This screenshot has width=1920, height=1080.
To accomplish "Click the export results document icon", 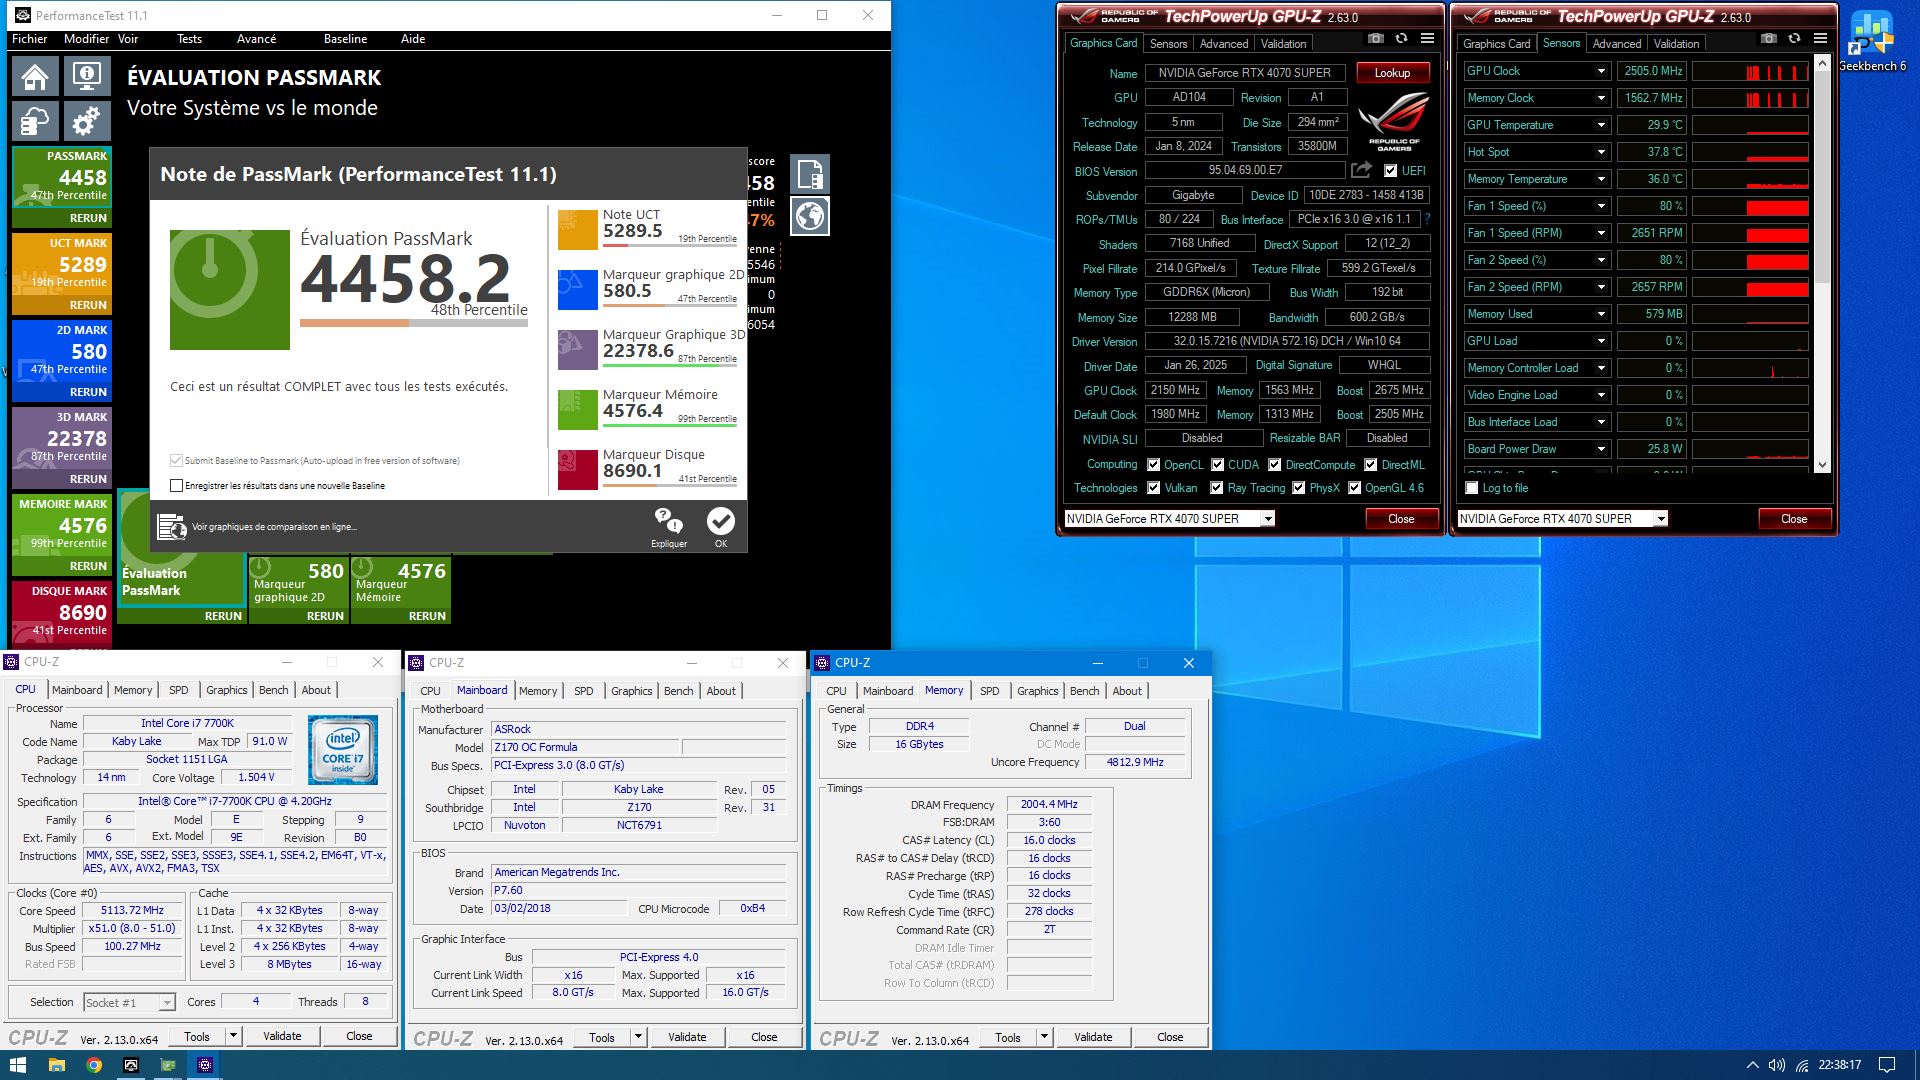I will [810, 174].
